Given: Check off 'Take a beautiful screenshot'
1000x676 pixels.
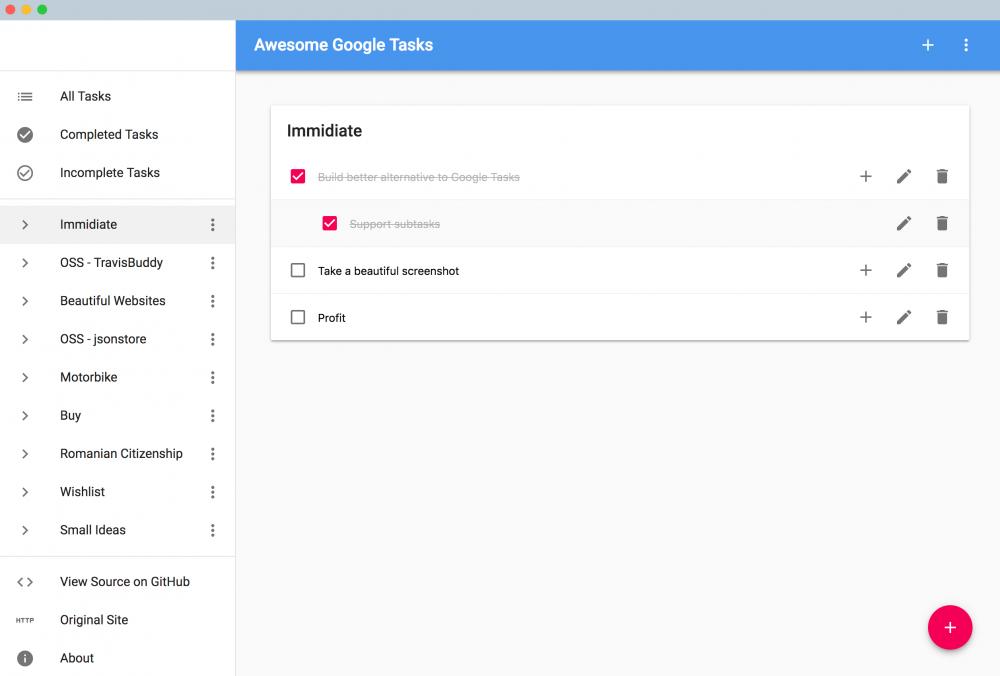Looking at the screenshot, I should [298, 270].
